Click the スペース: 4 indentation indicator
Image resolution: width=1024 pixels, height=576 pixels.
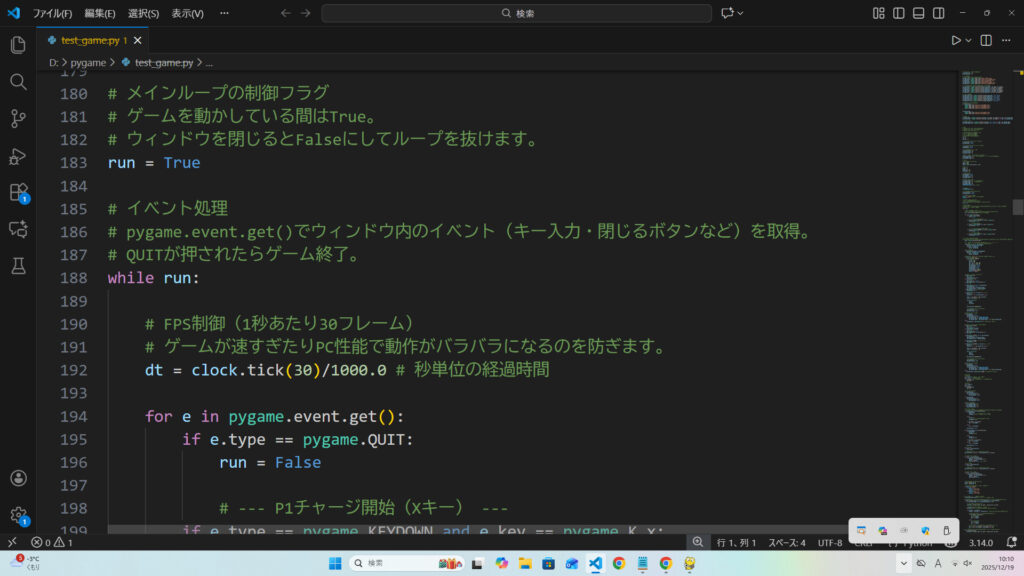point(786,542)
